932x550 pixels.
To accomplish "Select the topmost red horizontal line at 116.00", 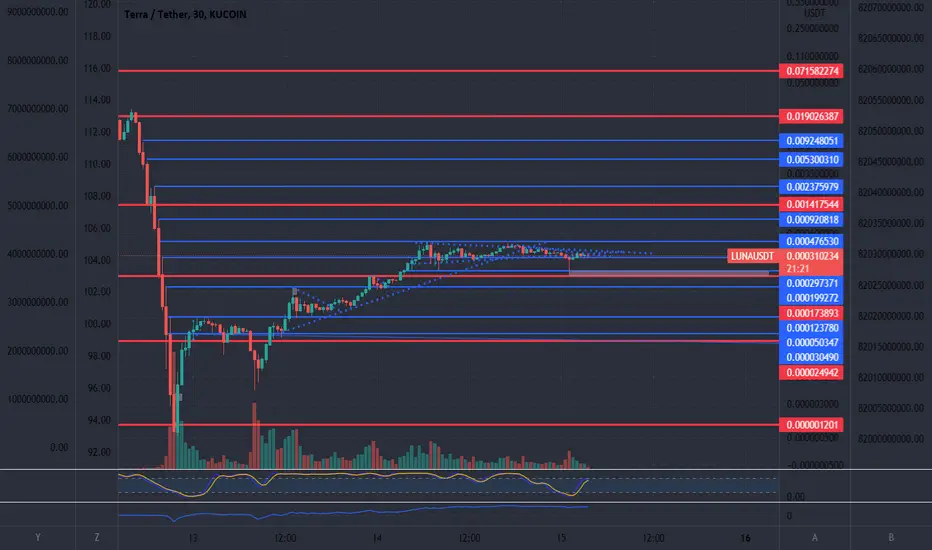I will (448, 71).
